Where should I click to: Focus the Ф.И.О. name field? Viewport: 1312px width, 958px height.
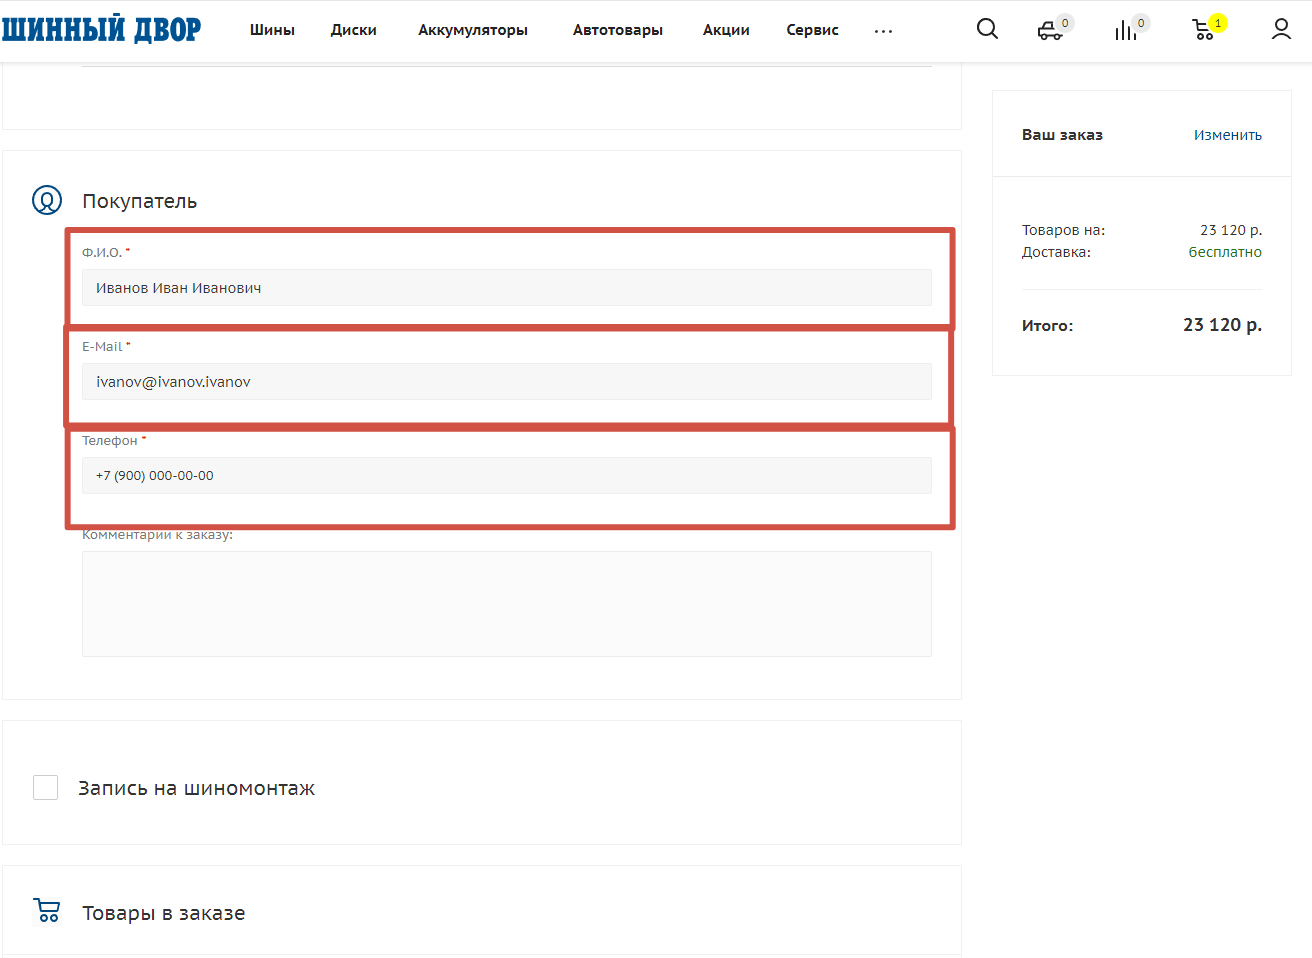pos(506,288)
